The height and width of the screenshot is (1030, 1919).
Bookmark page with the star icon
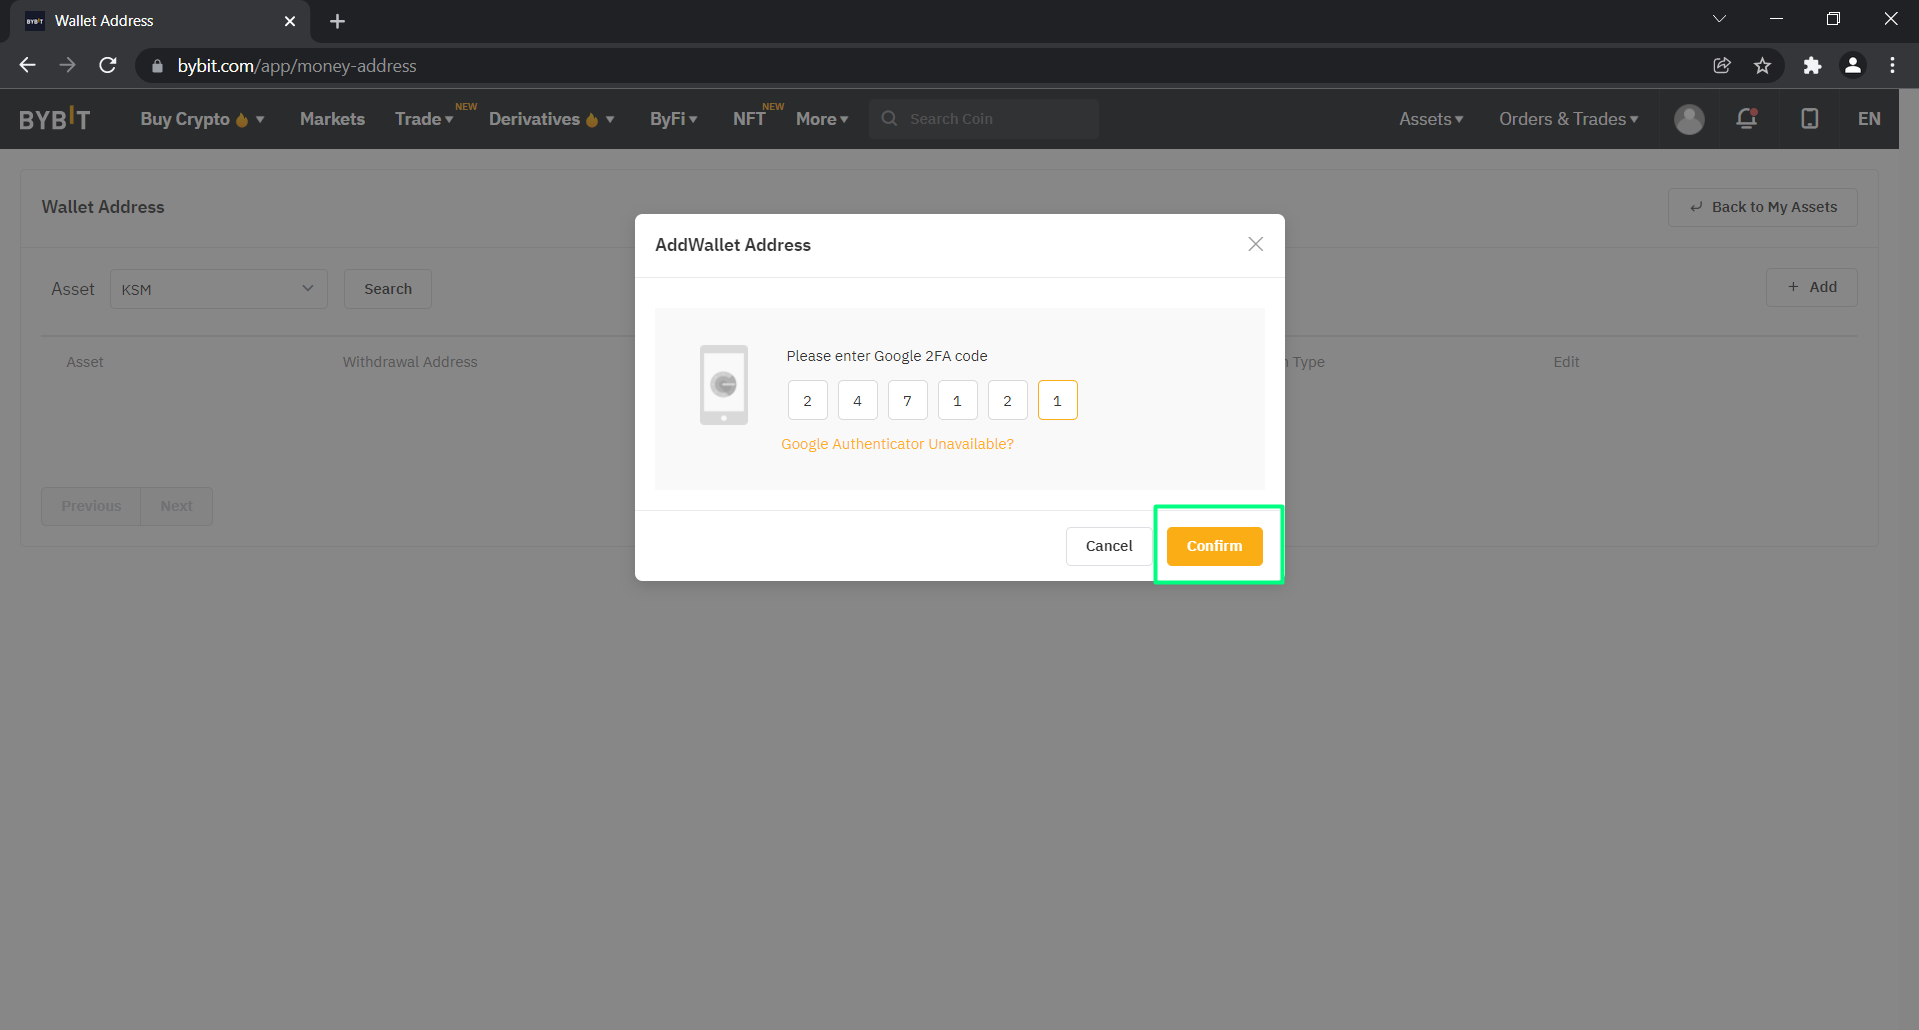[x=1762, y=66]
